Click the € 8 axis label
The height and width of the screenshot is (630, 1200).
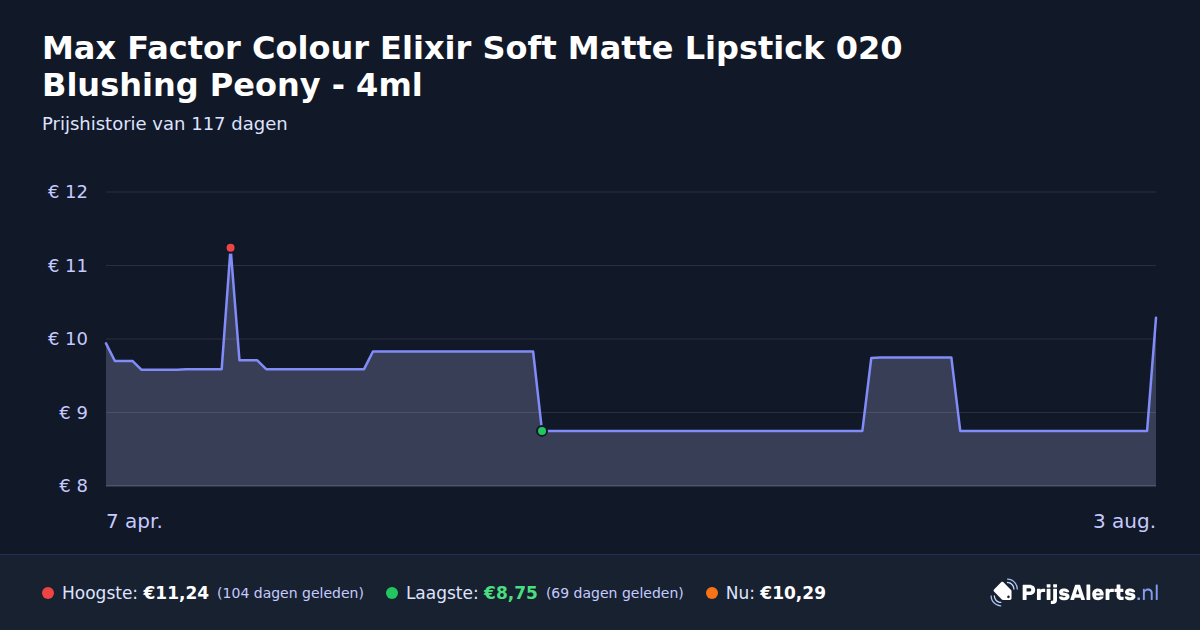(x=68, y=486)
